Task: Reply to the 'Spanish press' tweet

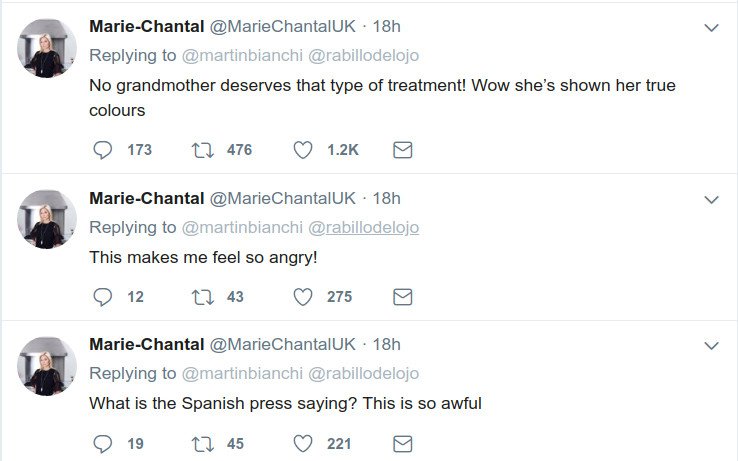Action: click(102, 443)
